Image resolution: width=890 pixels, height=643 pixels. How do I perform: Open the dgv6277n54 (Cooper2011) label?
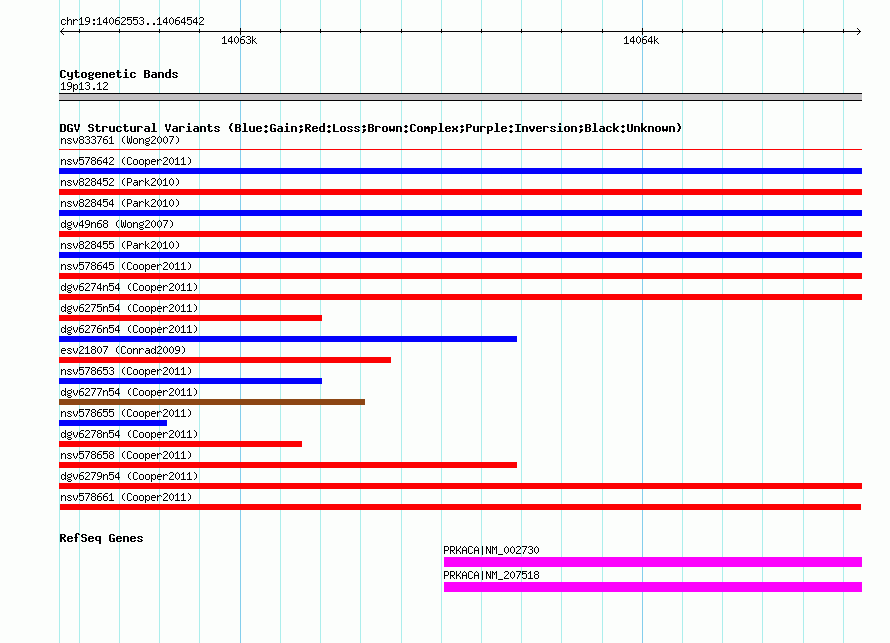[129, 392]
